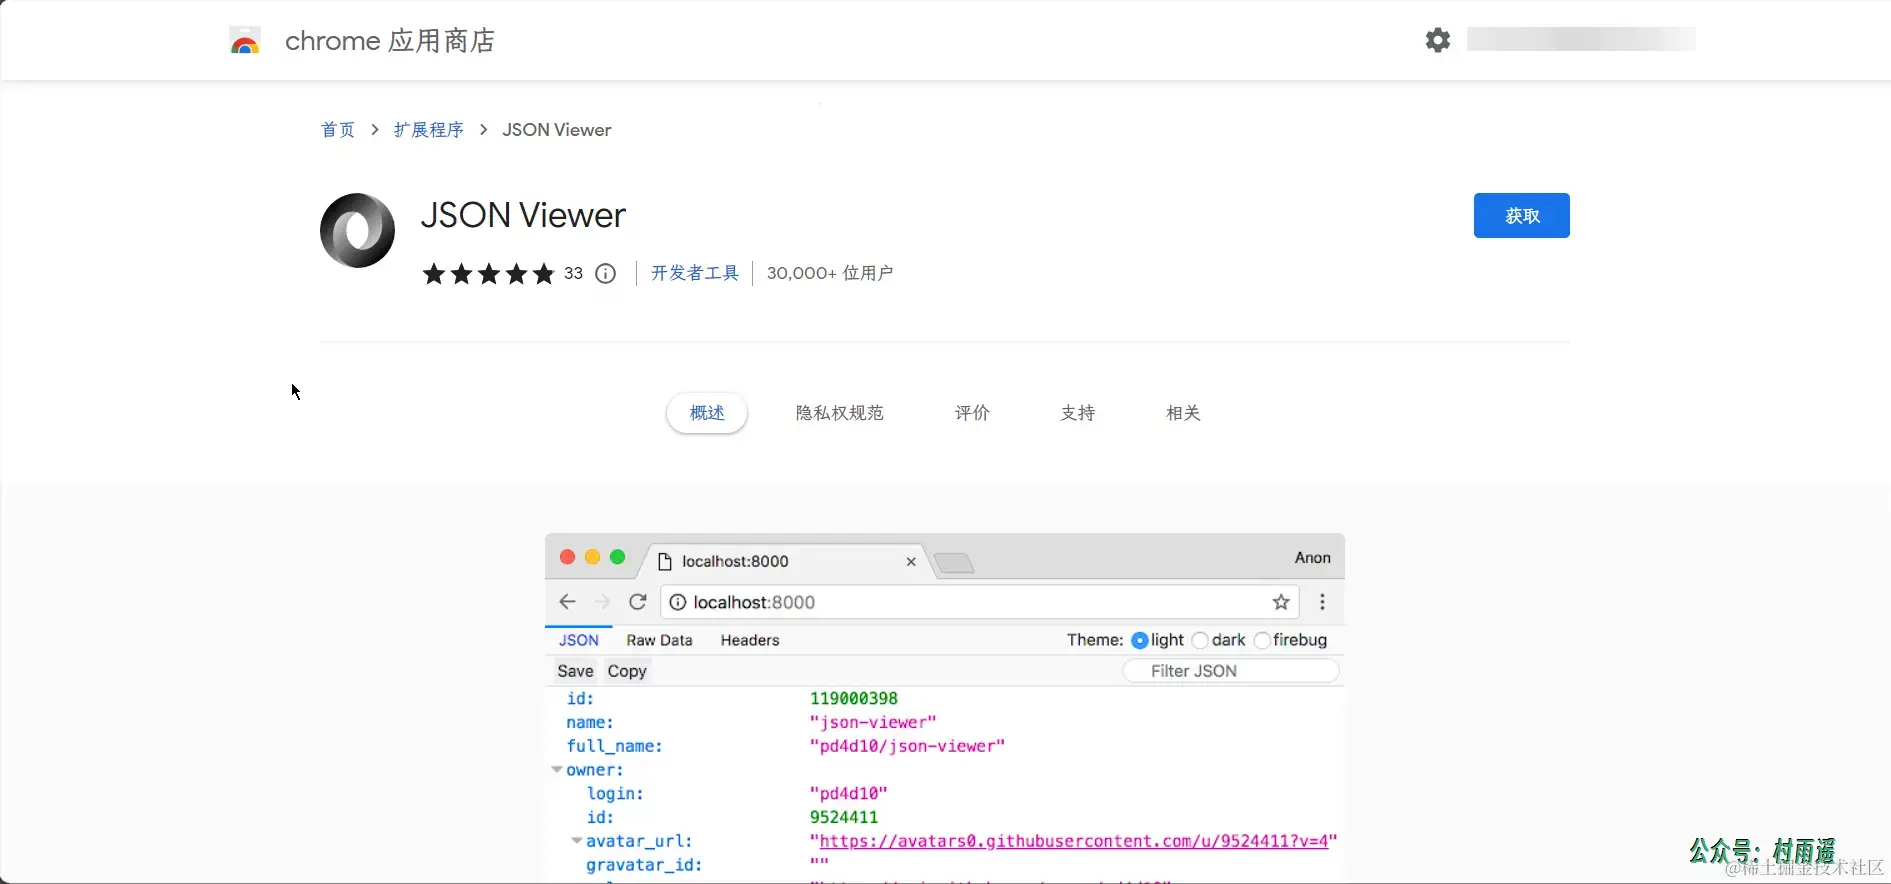Go to 扩展程序 breadcrumb link
The height and width of the screenshot is (884, 1891).
click(x=429, y=130)
